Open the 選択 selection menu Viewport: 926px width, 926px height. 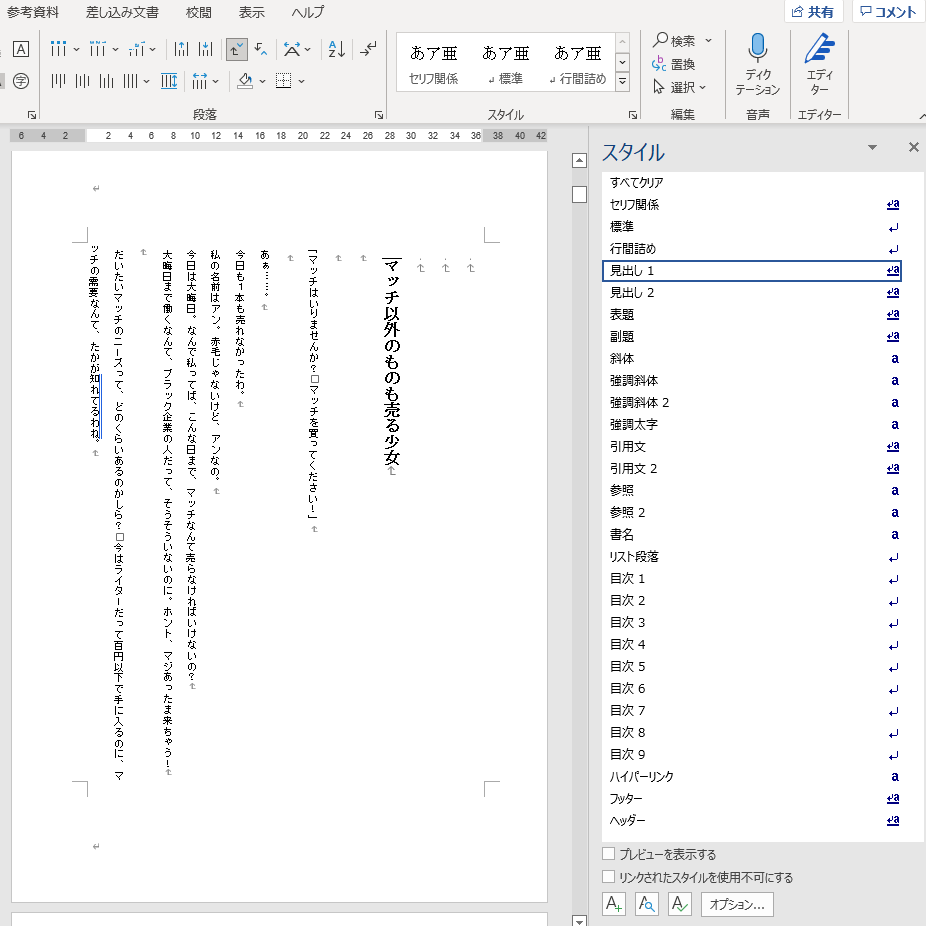[x=679, y=87]
